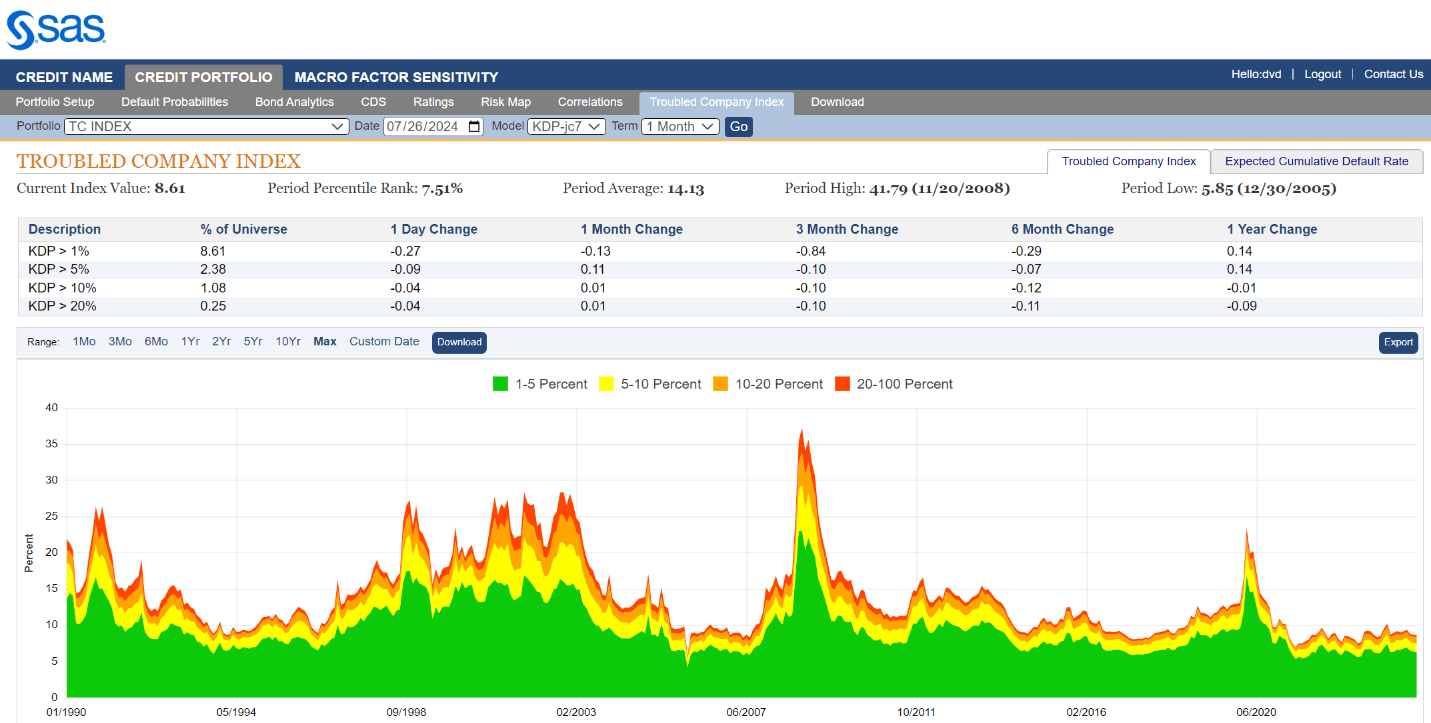Toggle the red 20-100 Percent legend swatch
1431x723 pixels.
point(842,384)
